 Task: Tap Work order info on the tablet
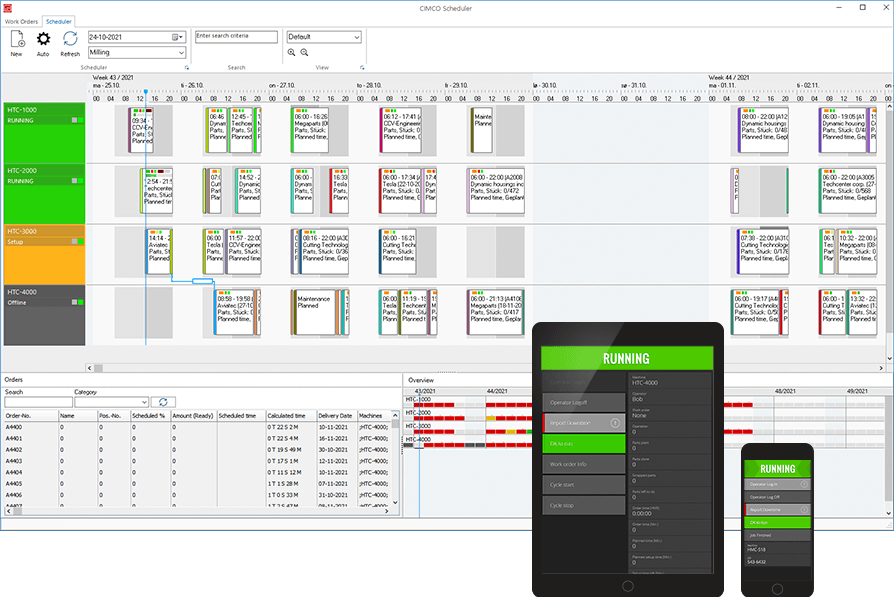584,464
